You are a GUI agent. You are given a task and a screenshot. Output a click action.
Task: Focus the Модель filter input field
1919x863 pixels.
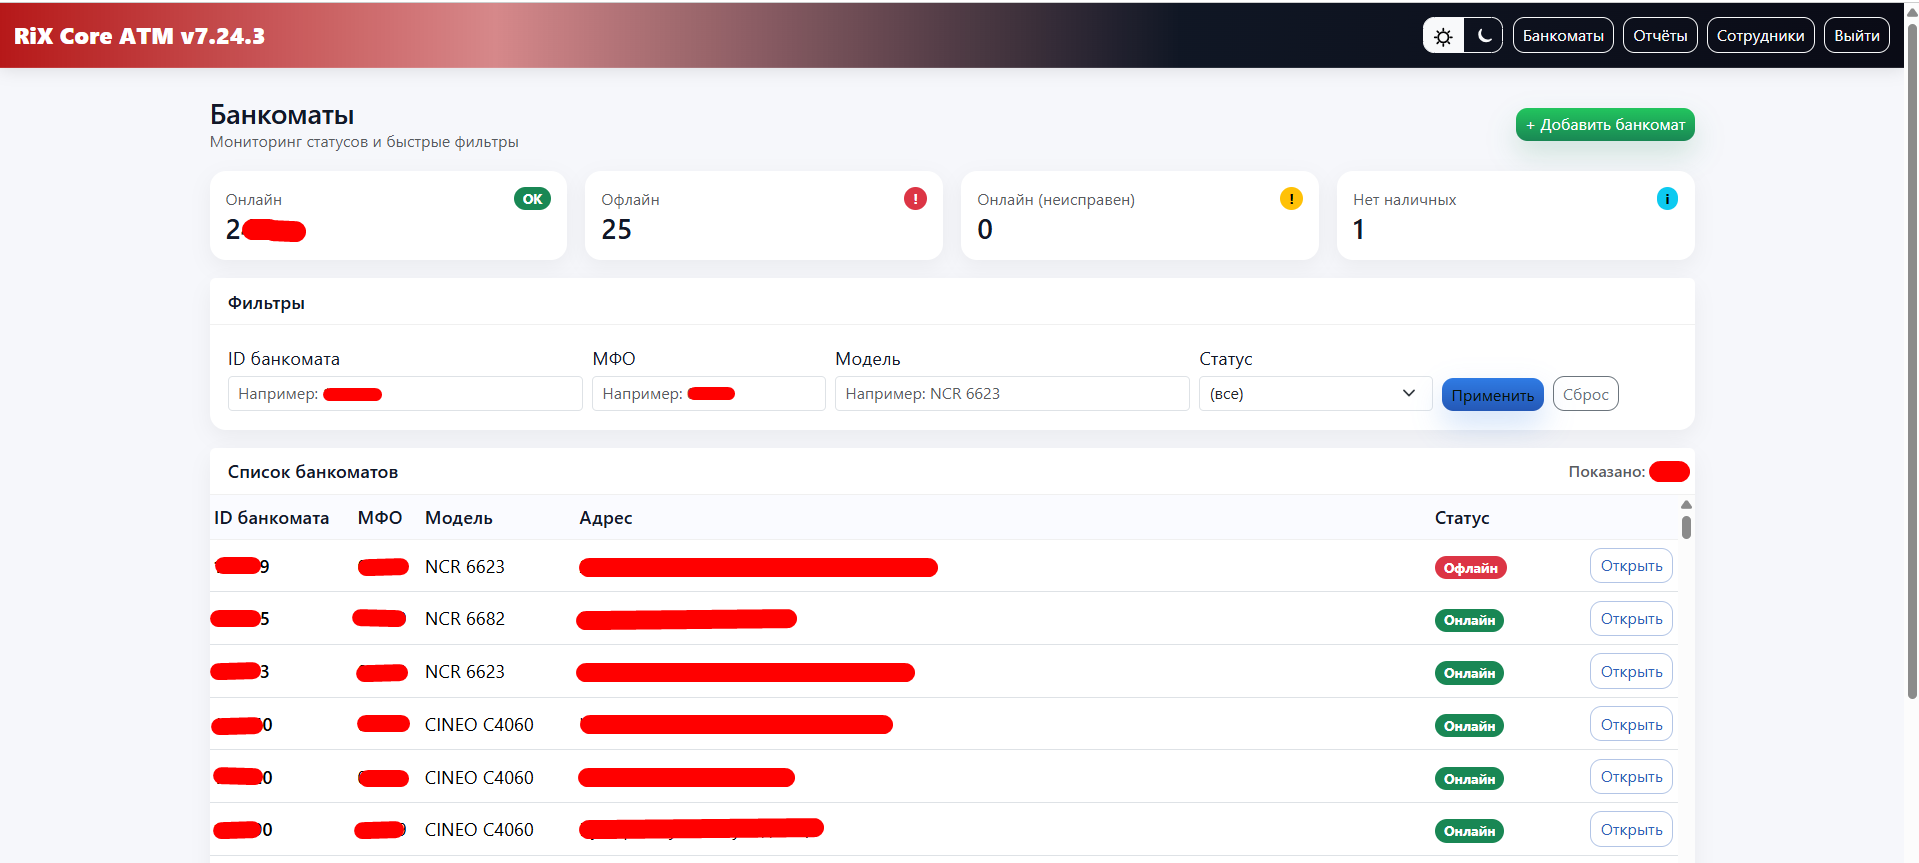point(1011,394)
